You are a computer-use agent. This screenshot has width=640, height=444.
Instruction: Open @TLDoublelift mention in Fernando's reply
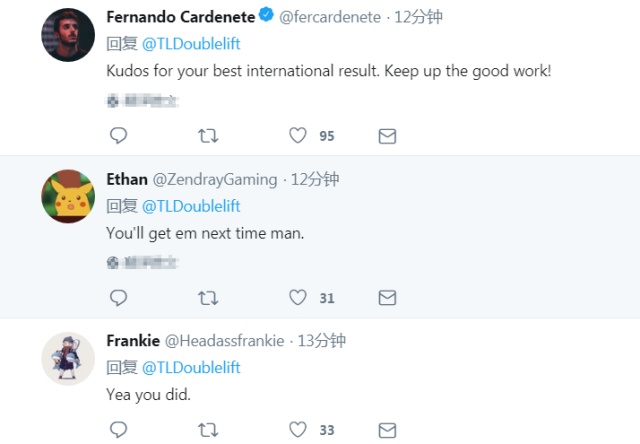coord(191,44)
